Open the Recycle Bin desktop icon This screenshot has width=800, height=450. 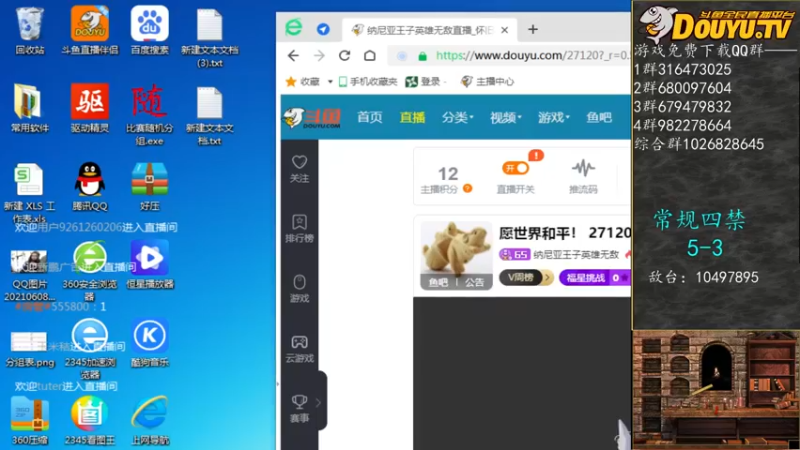pyautogui.click(x=30, y=31)
